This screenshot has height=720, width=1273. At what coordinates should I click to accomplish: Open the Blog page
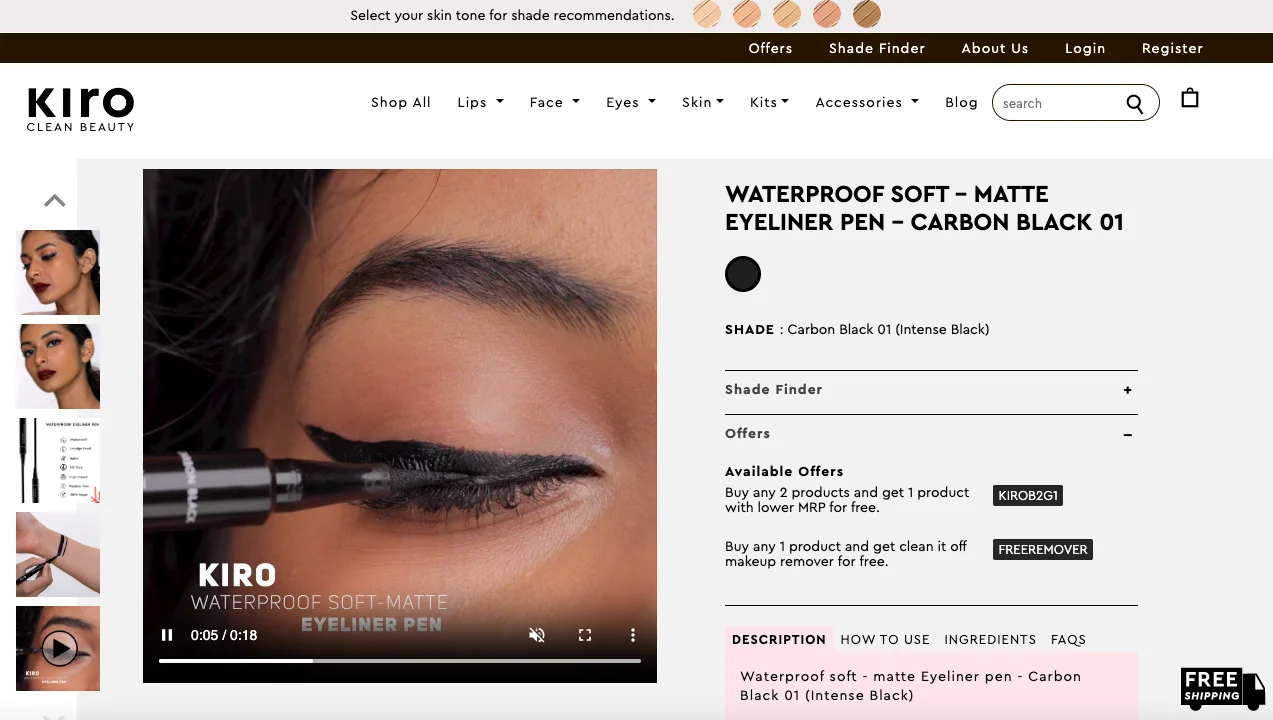click(961, 102)
